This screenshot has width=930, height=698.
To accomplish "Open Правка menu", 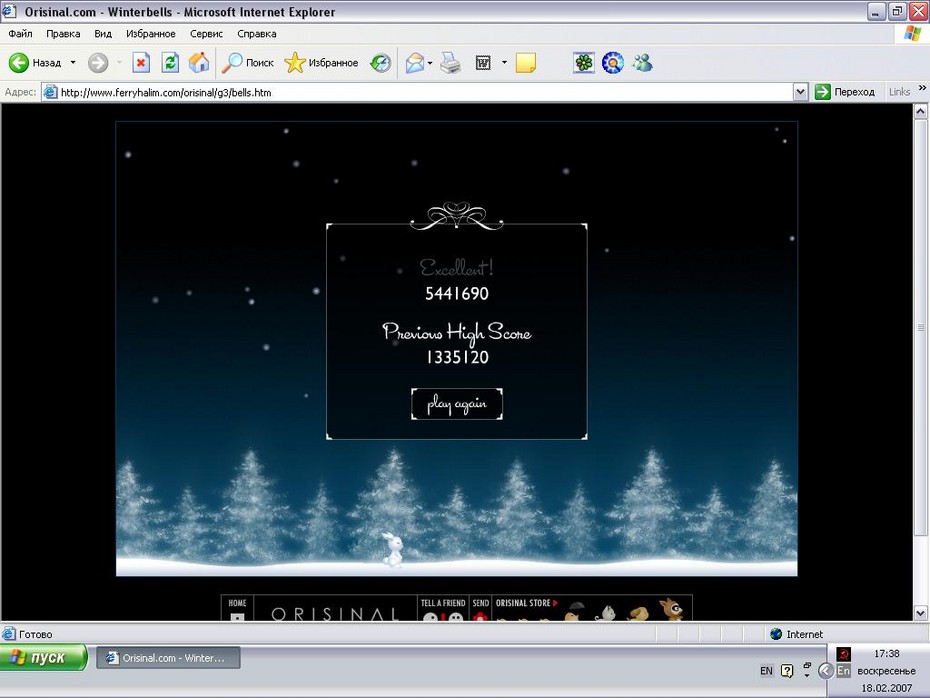I will click(63, 34).
